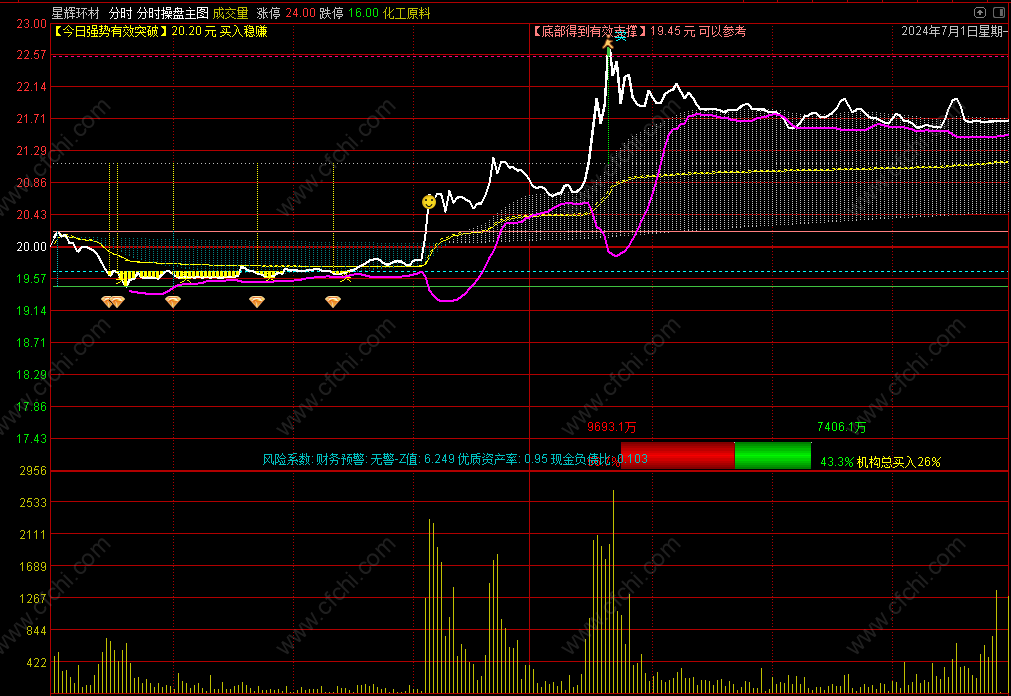Viewport: 1011px width, 696px height.
Task: Click the 分时 label in the header
Action: point(120,13)
